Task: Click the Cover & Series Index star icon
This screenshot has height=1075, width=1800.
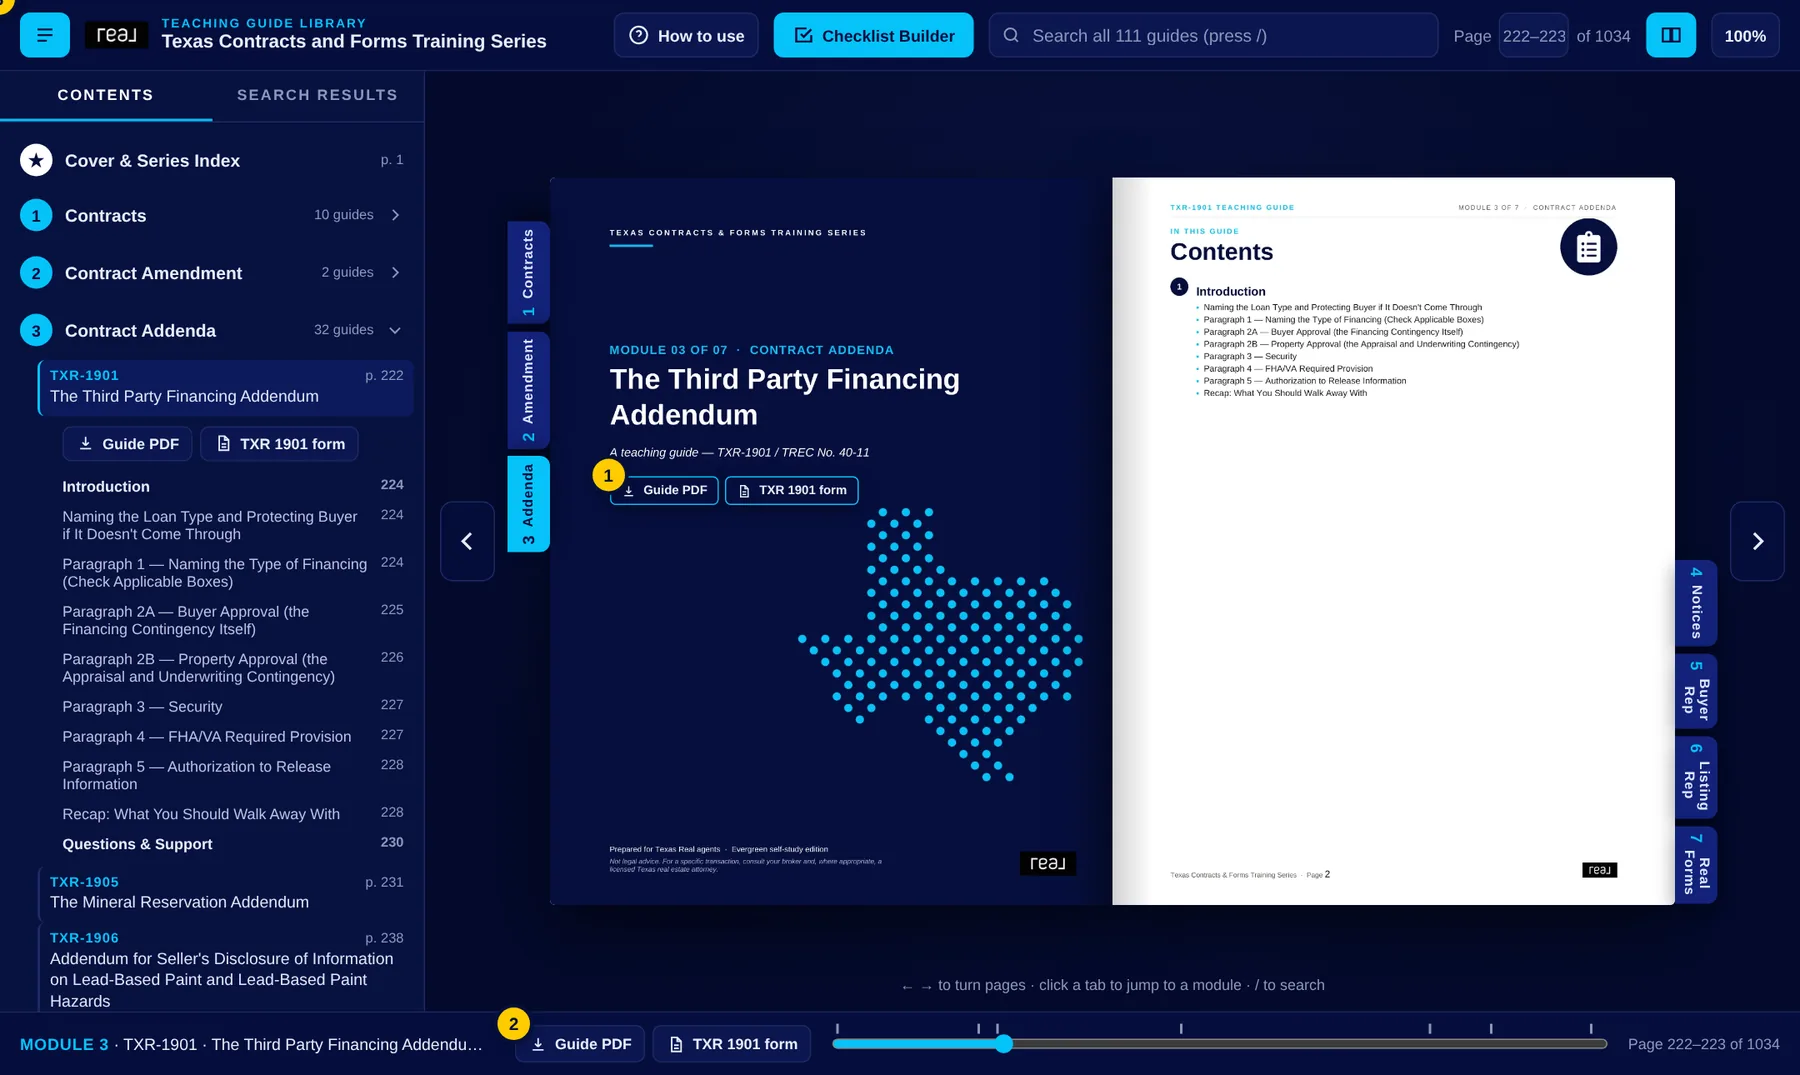Action: click(x=36, y=160)
